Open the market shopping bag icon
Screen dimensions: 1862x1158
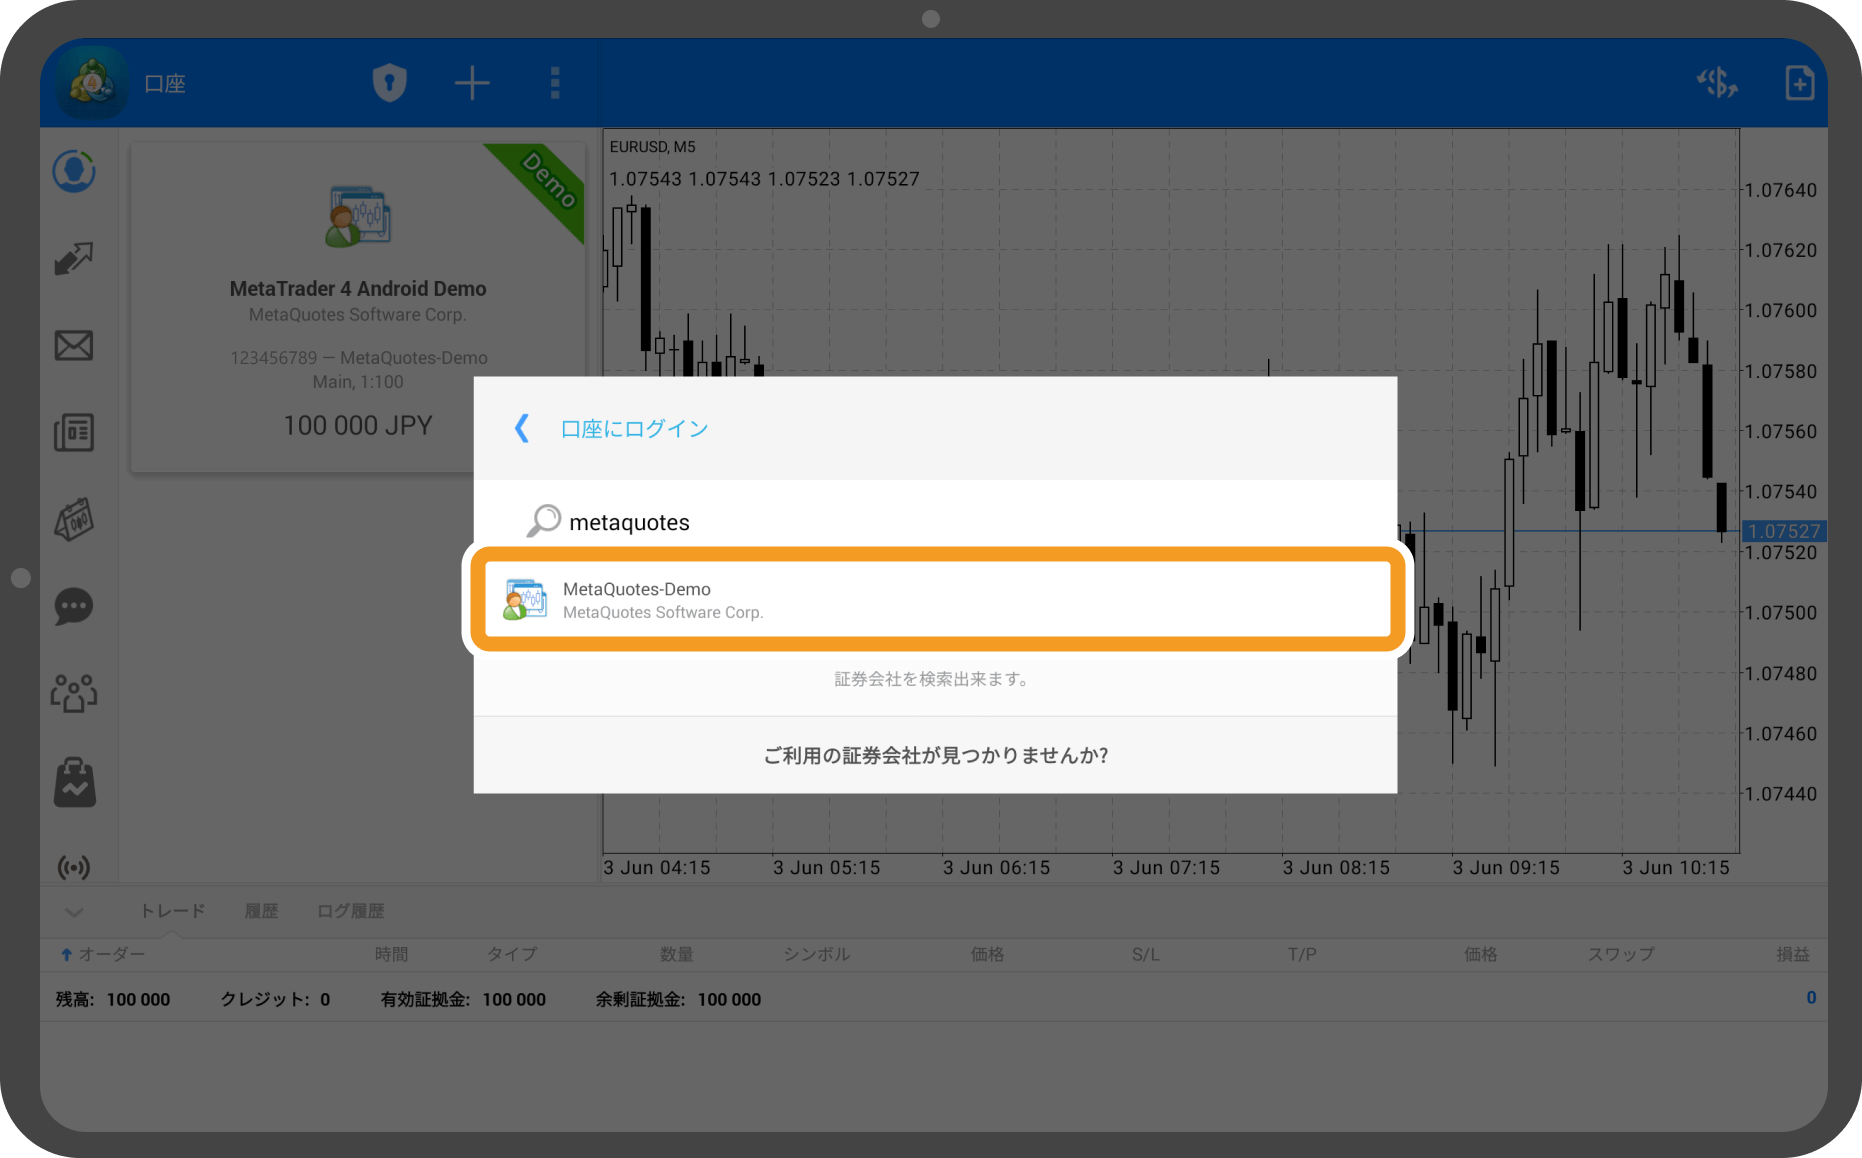pyautogui.click(x=74, y=782)
